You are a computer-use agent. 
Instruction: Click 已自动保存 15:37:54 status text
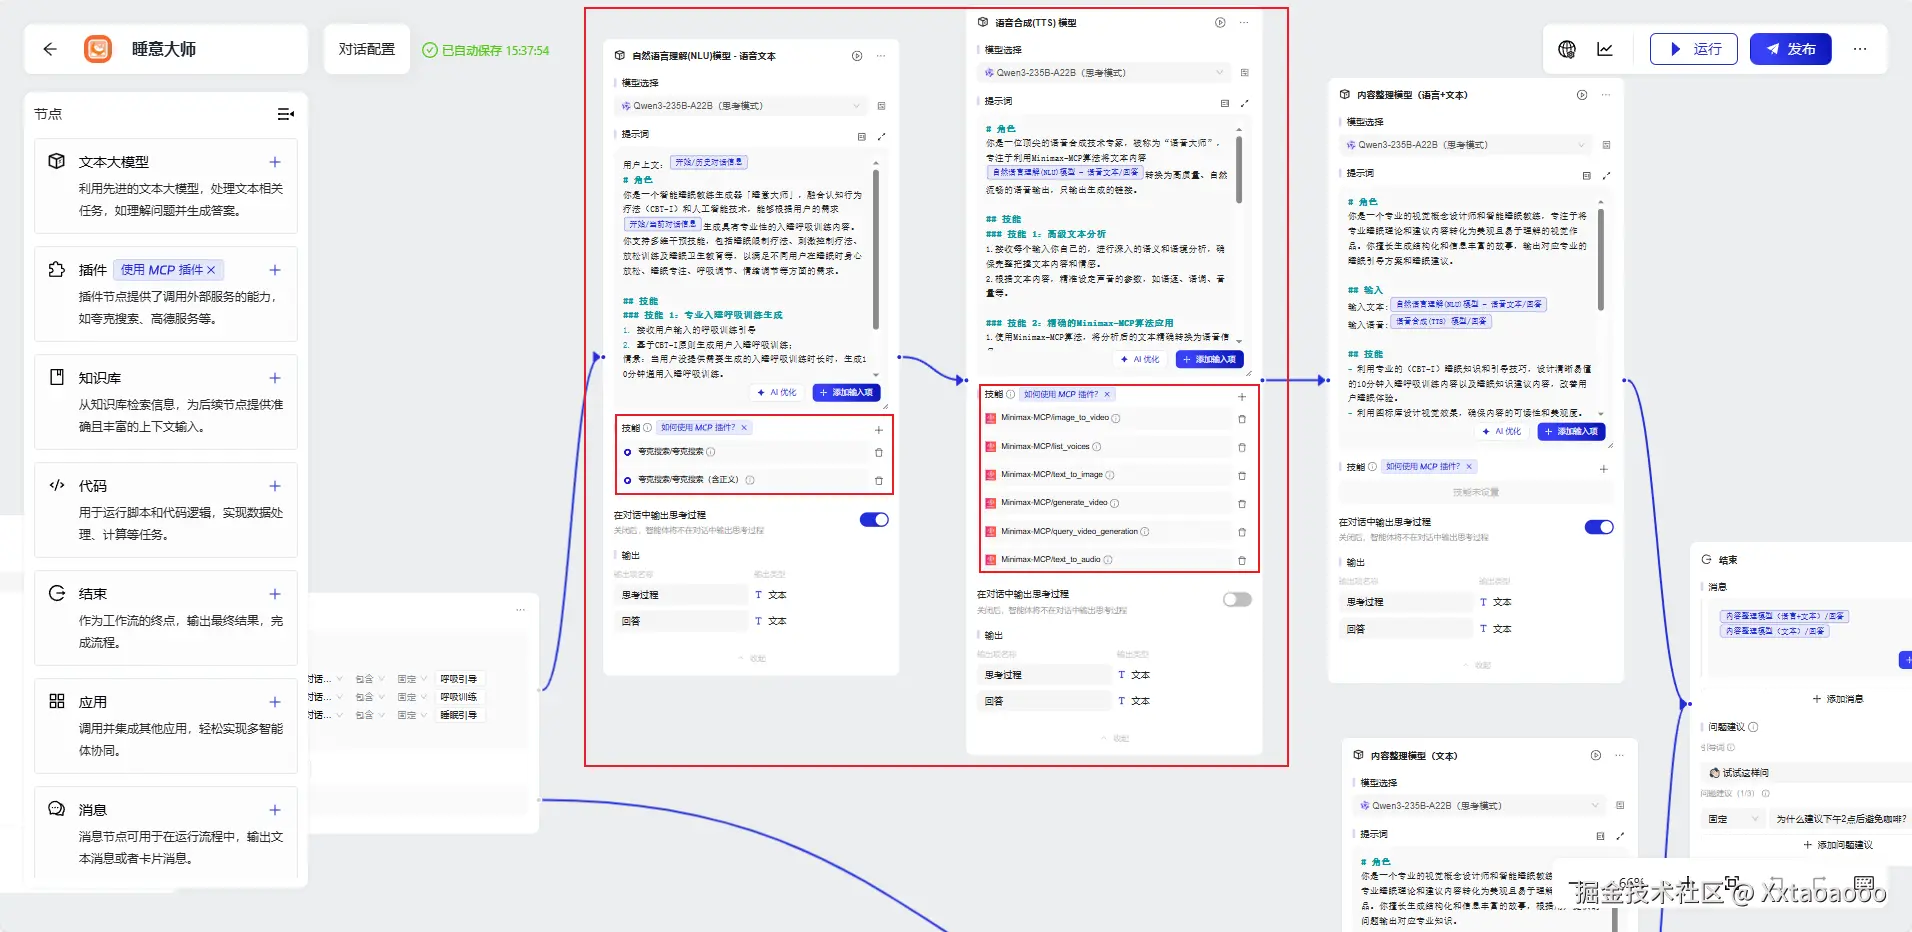click(x=486, y=50)
